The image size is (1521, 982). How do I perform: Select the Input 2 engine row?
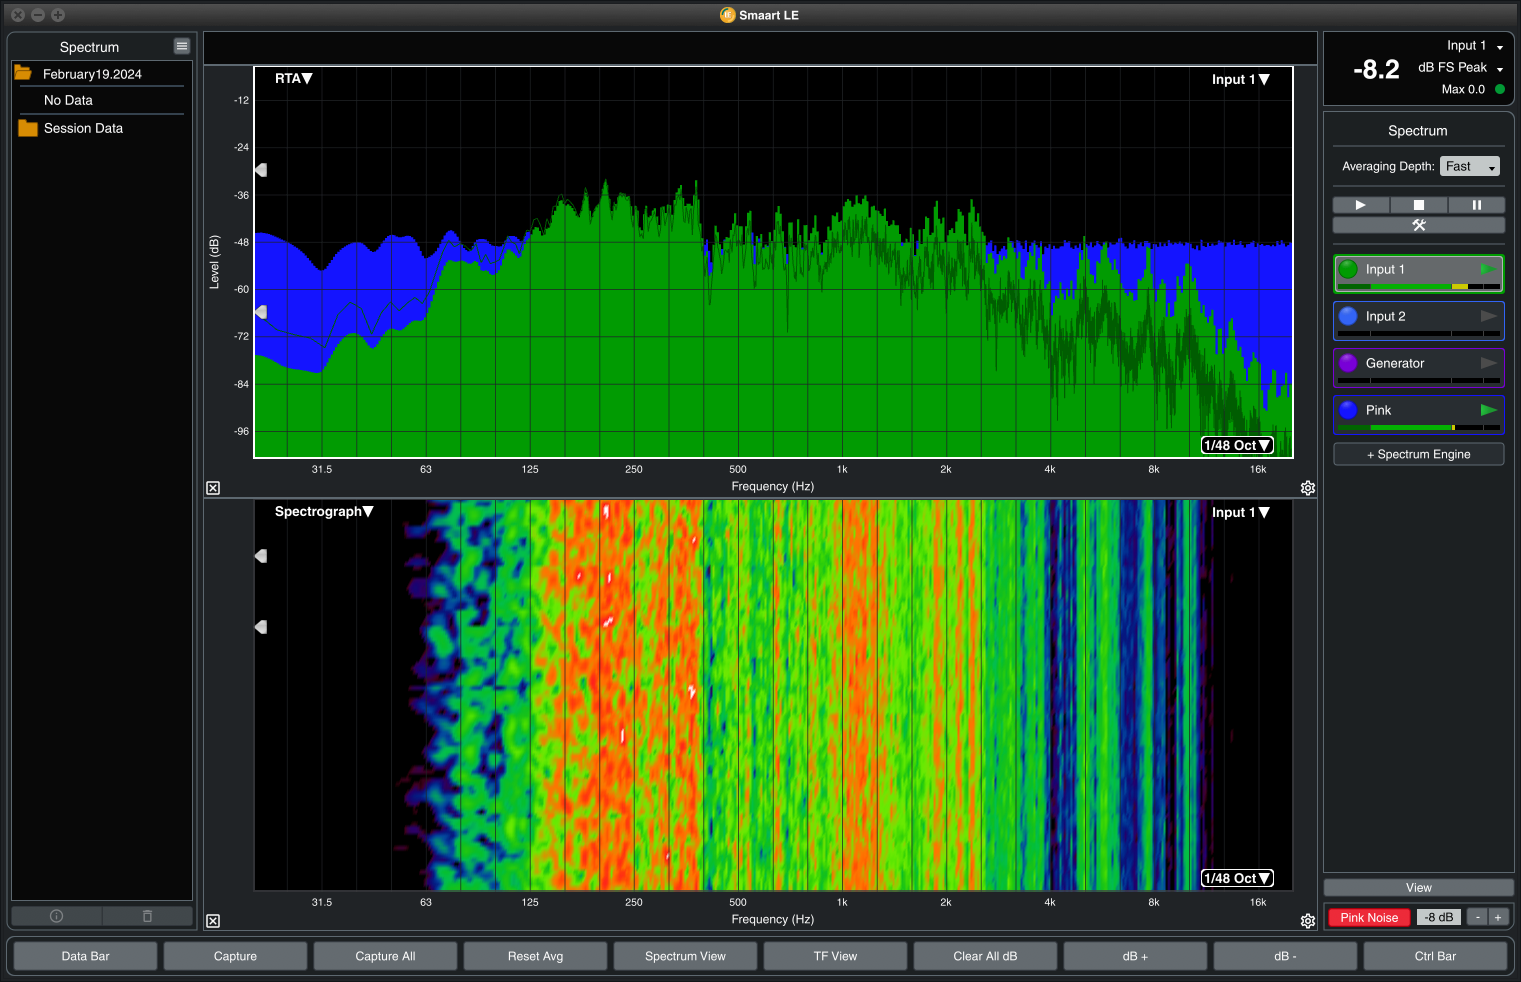1418,320
